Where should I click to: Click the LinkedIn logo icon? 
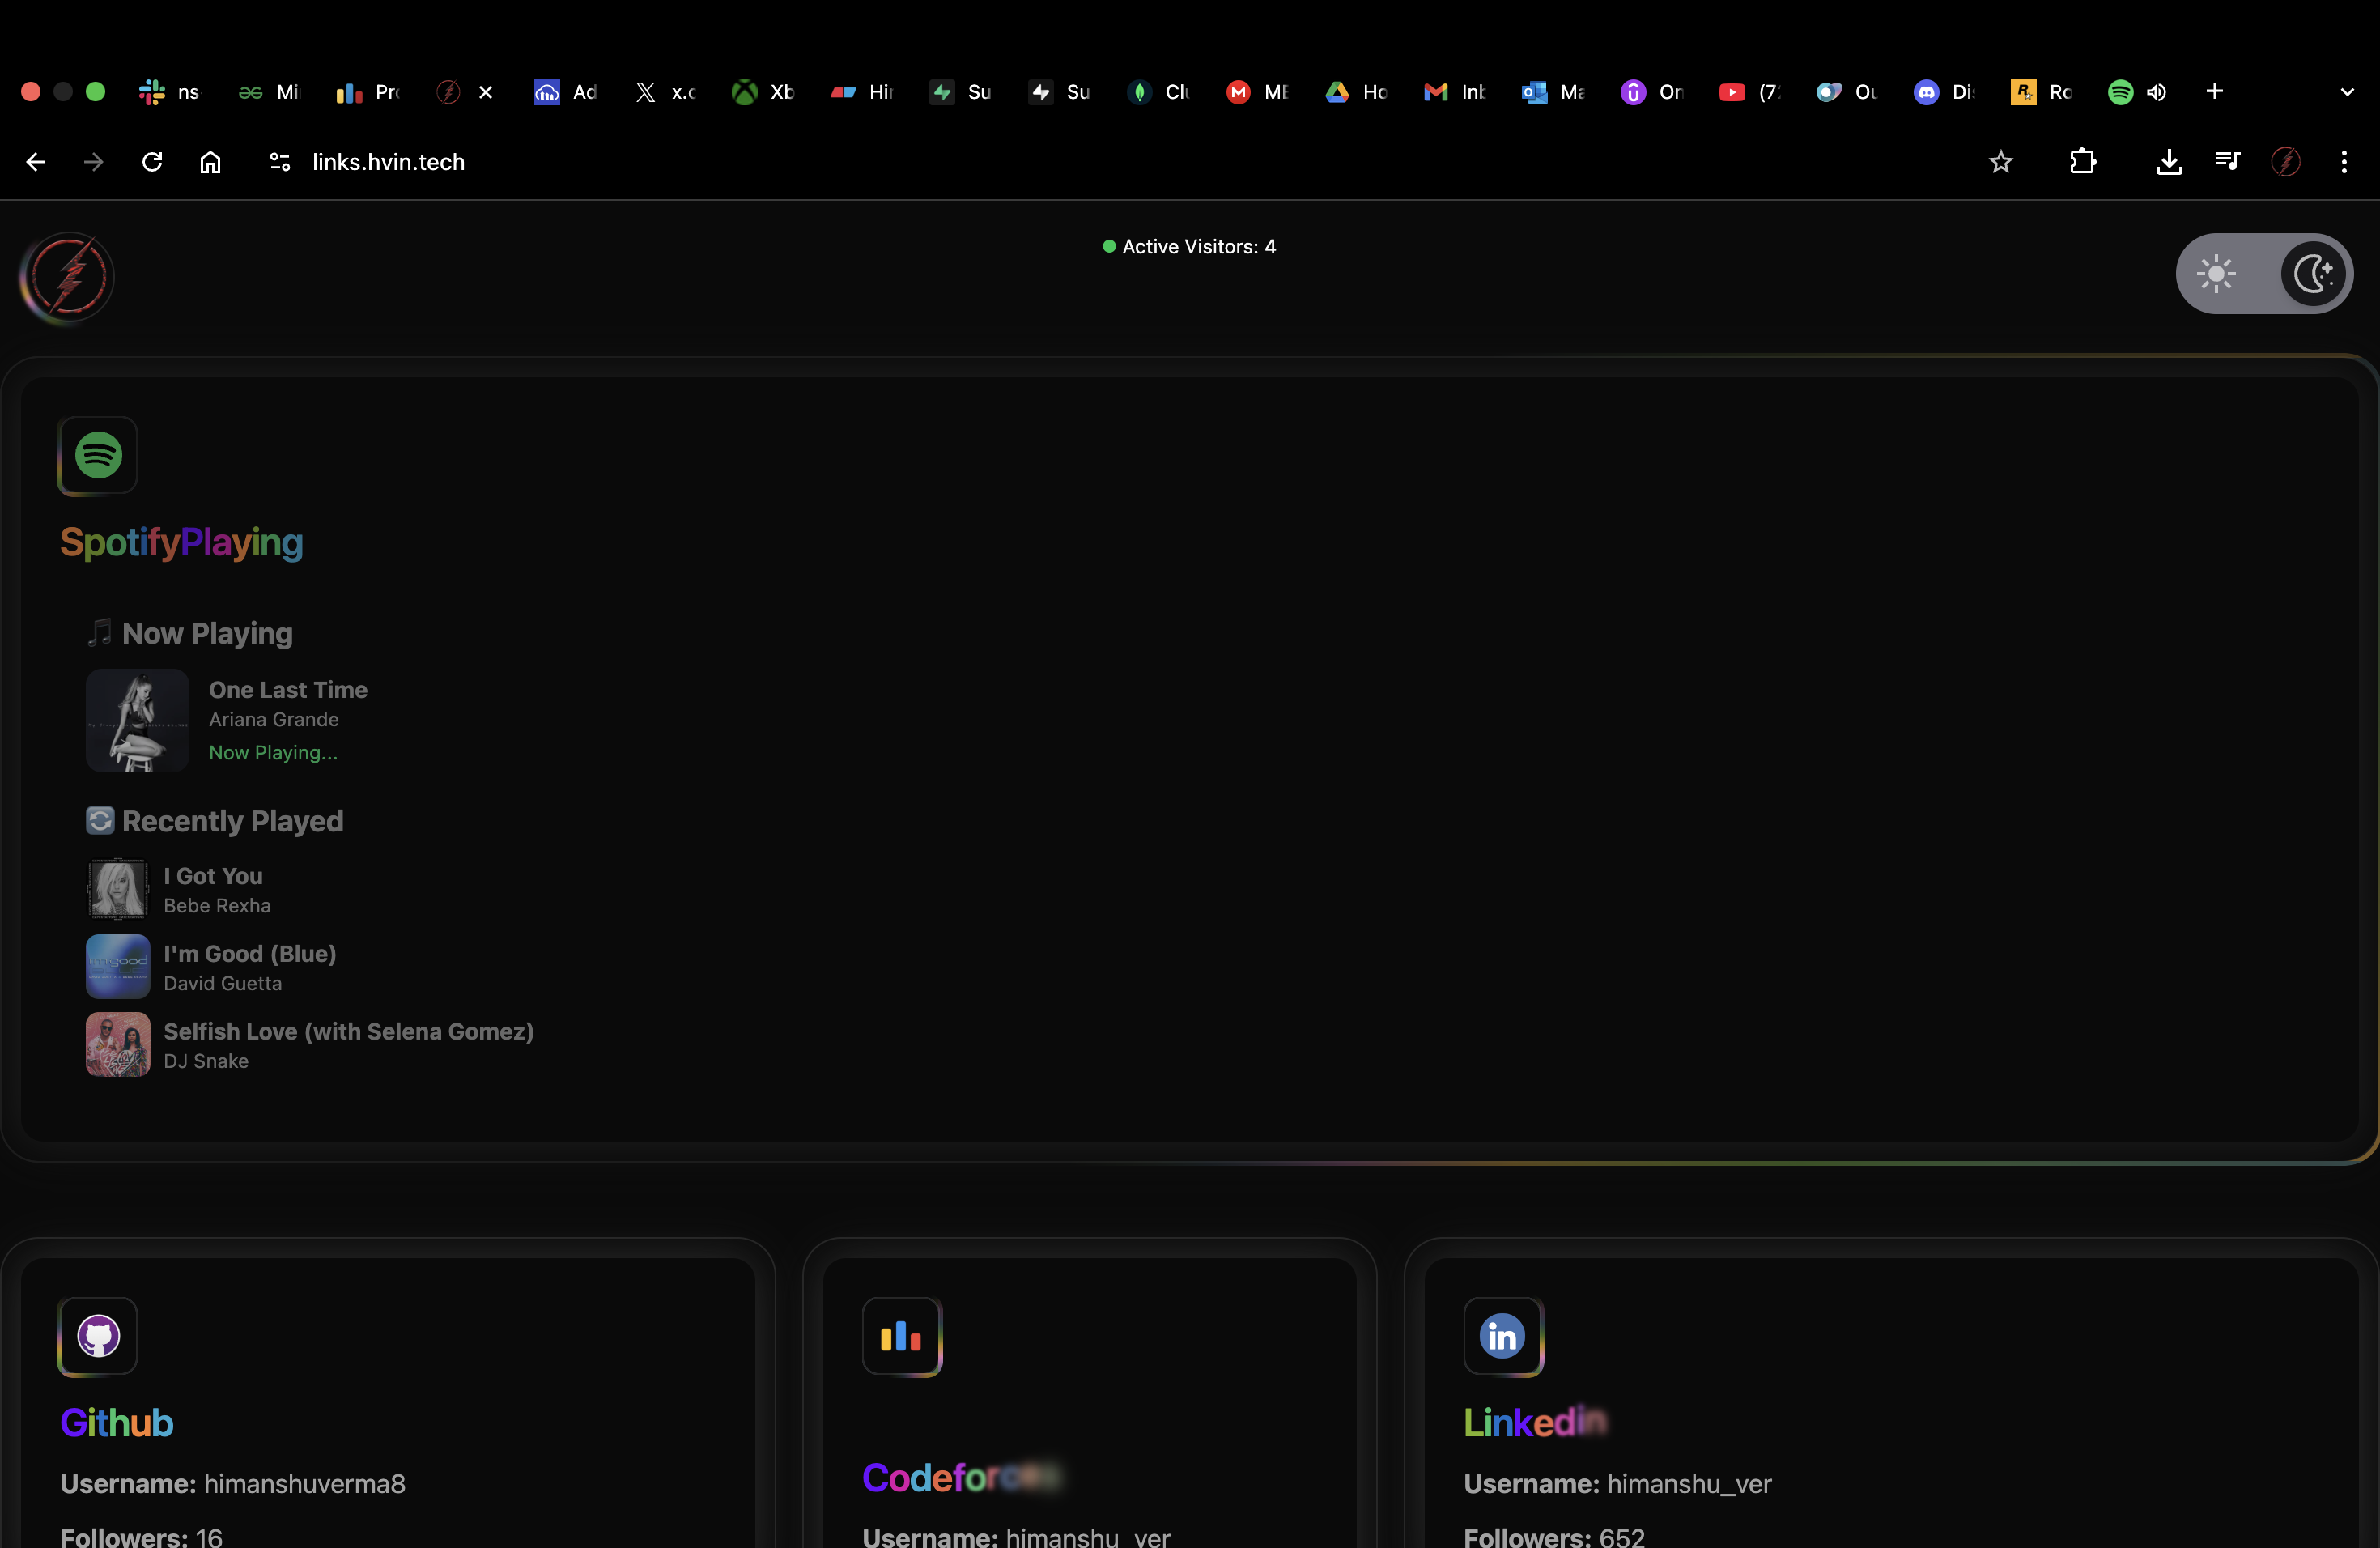[1503, 1336]
